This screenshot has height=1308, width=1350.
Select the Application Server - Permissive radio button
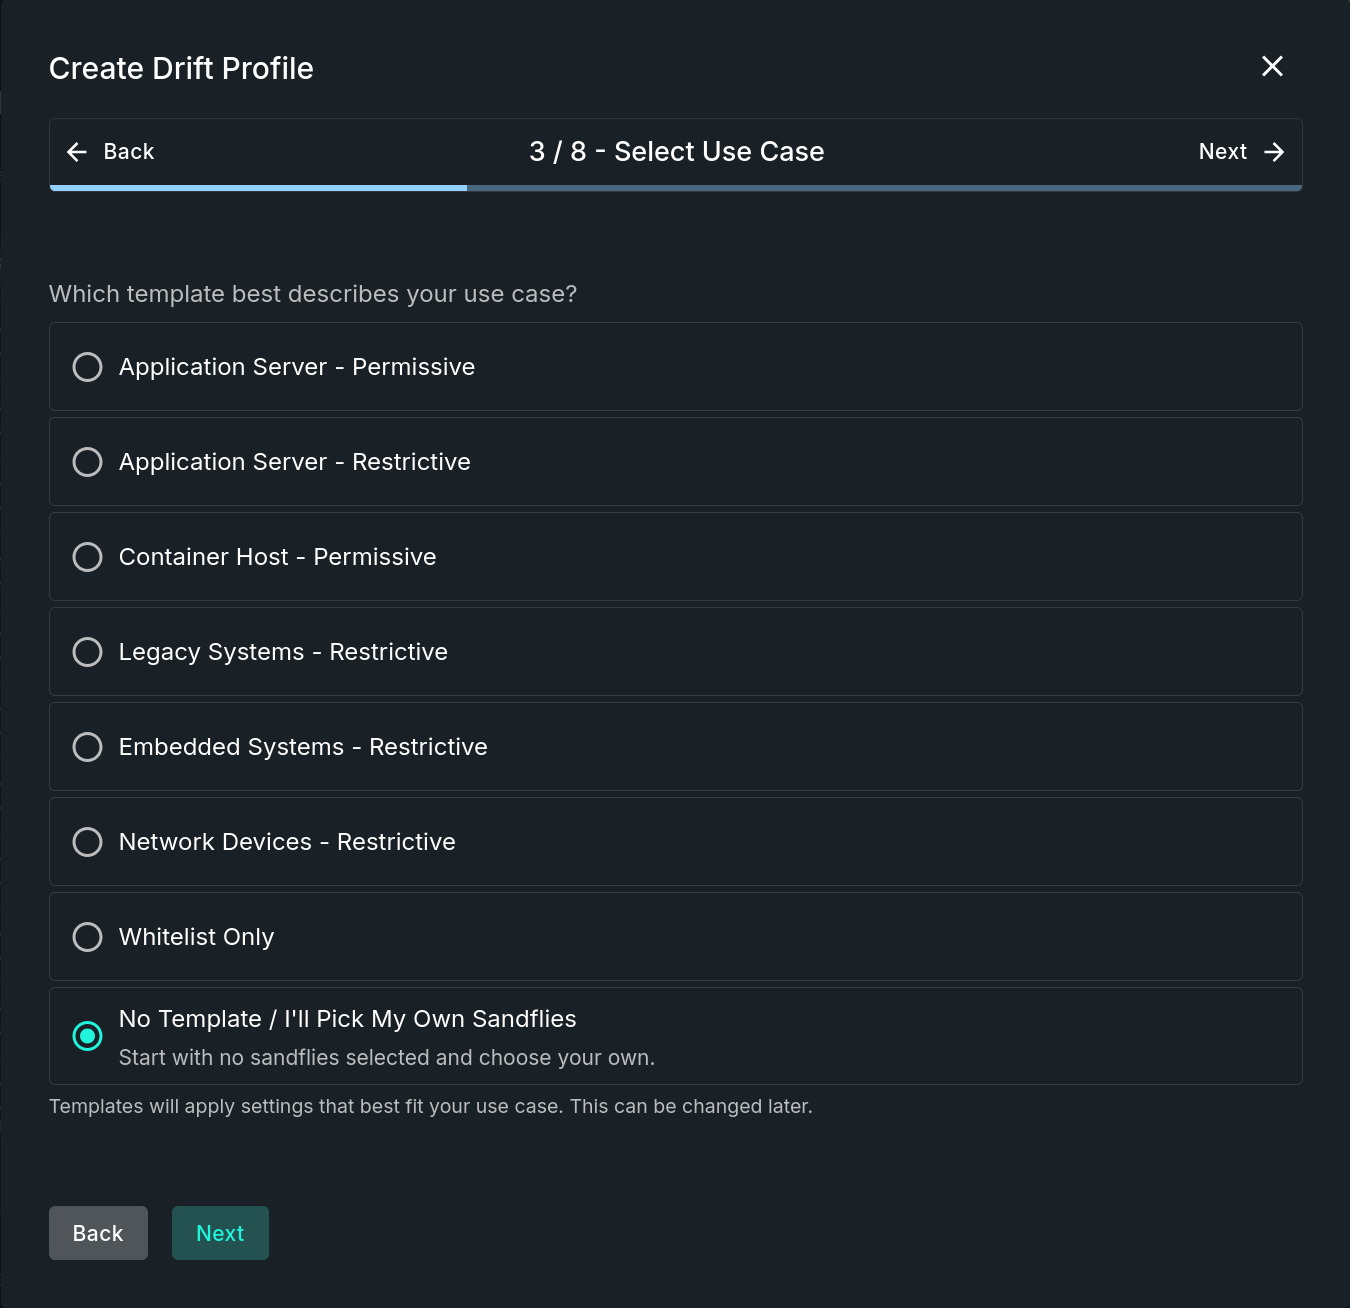point(87,367)
